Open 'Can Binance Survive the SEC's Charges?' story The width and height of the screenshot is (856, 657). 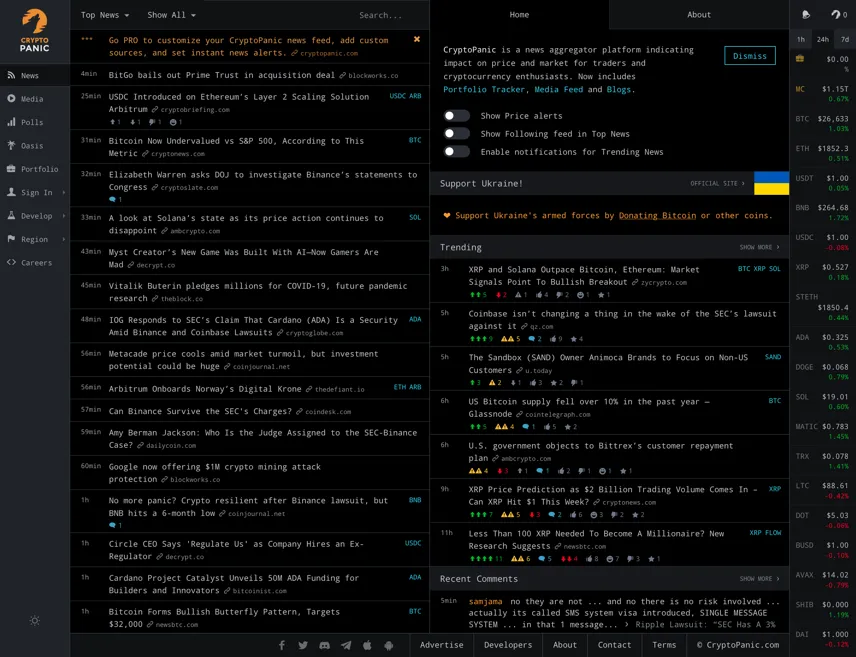[x=200, y=411]
